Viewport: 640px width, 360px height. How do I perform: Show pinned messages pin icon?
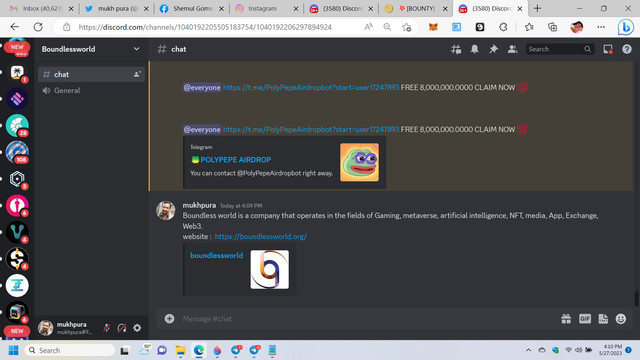click(x=493, y=49)
